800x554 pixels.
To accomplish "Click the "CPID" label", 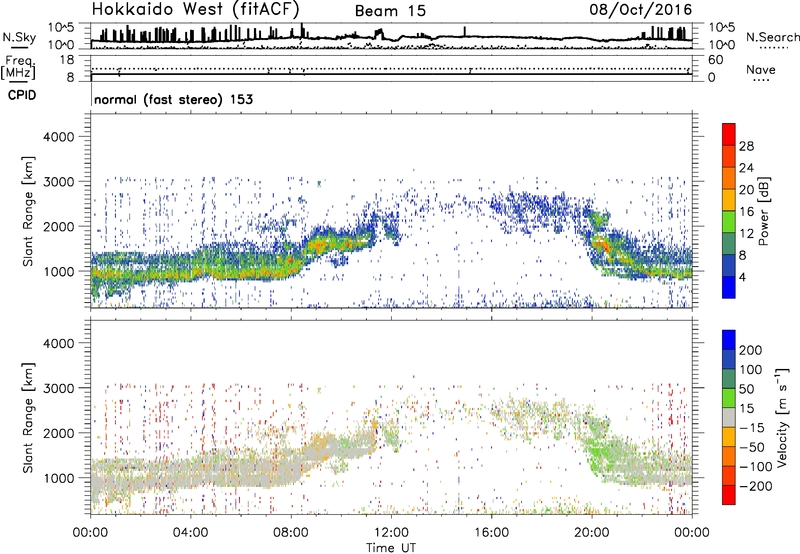I will [22, 95].
